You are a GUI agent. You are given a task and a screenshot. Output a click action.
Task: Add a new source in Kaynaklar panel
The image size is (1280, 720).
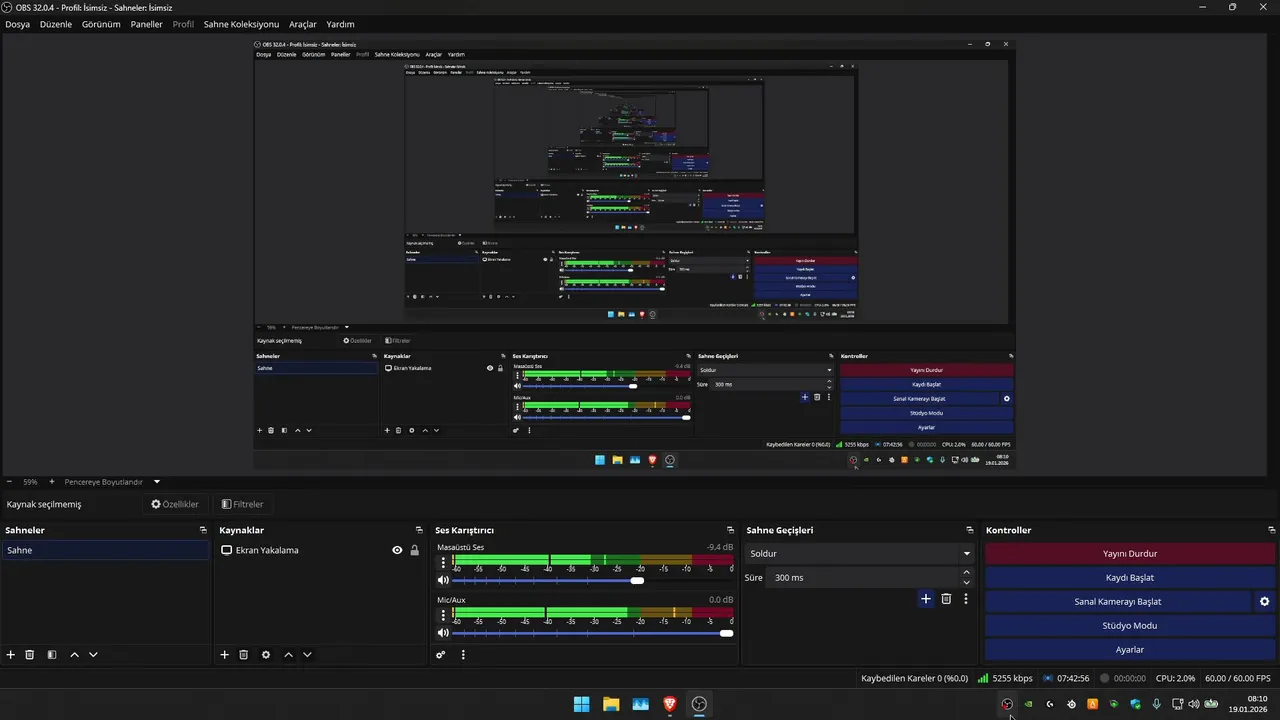coord(225,655)
